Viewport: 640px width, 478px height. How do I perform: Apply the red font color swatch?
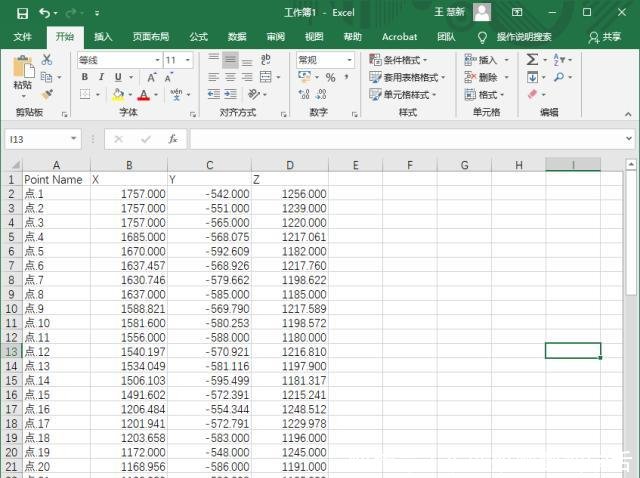(142, 95)
